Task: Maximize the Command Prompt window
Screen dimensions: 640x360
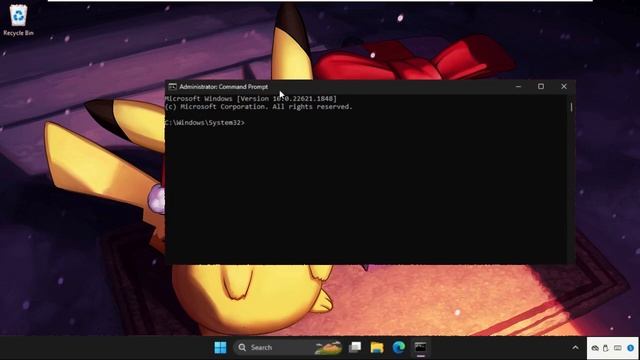Action: tap(541, 87)
